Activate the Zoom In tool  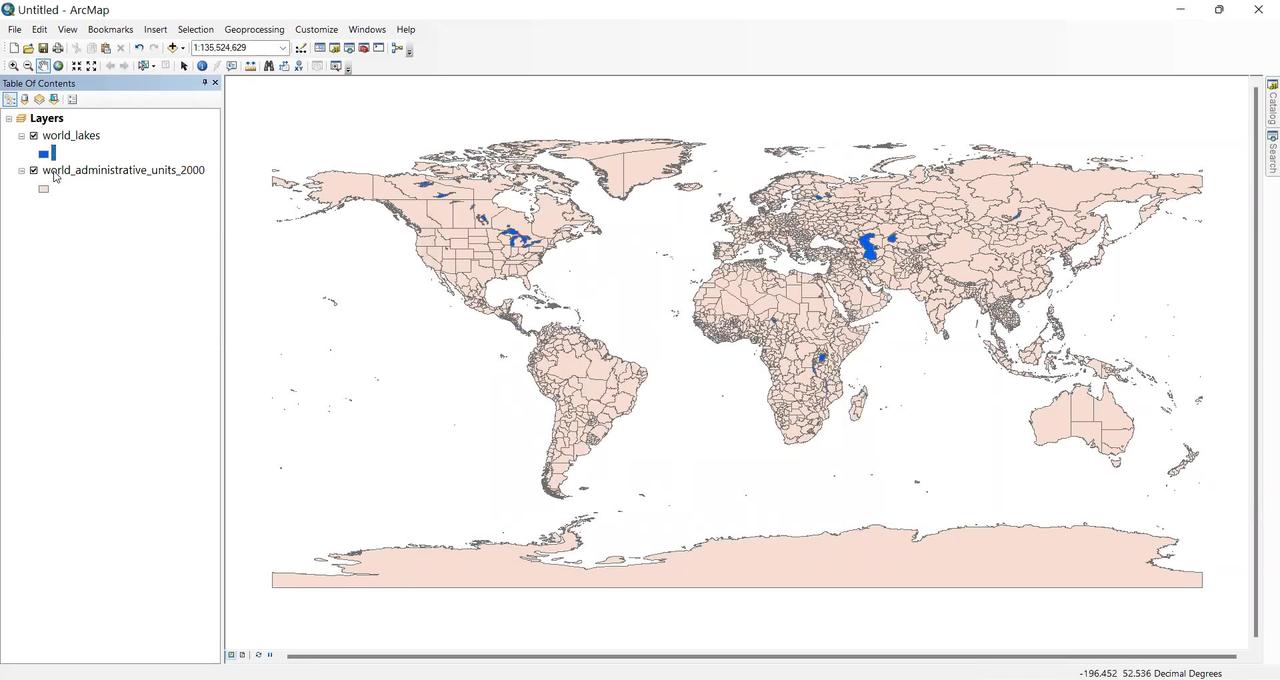click(x=13, y=65)
